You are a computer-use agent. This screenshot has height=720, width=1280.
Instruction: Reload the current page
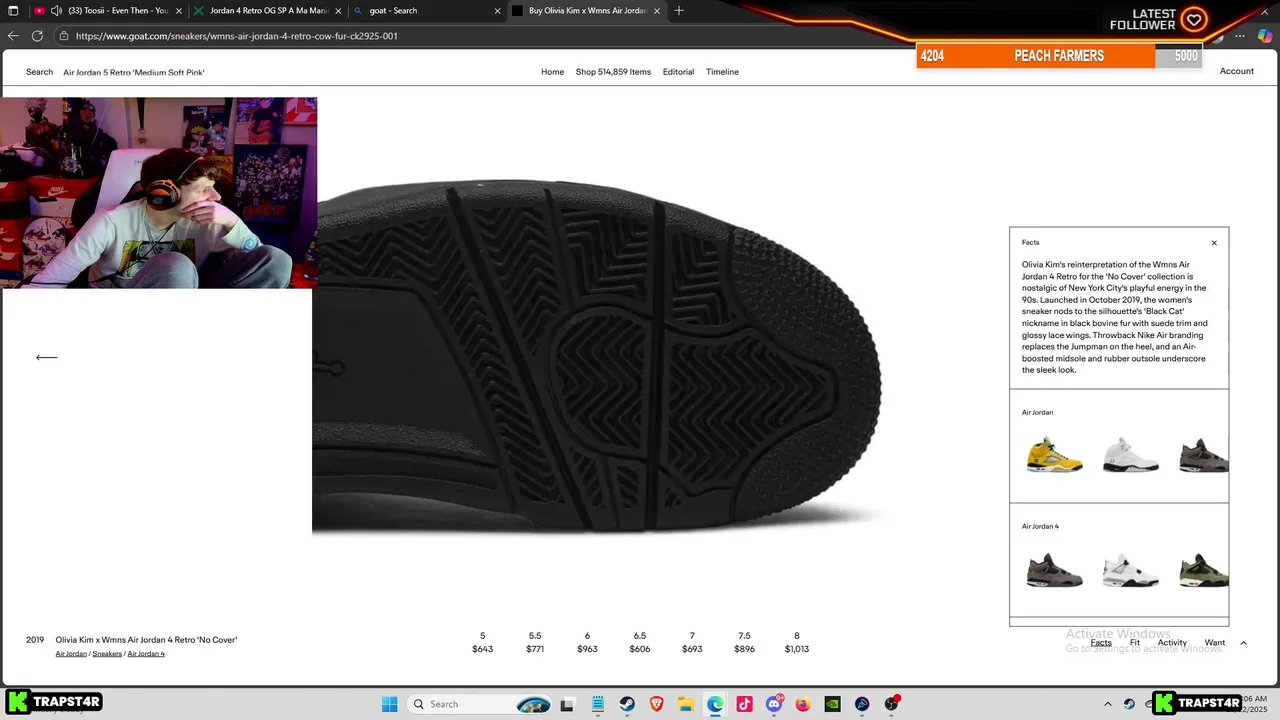point(37,36)
